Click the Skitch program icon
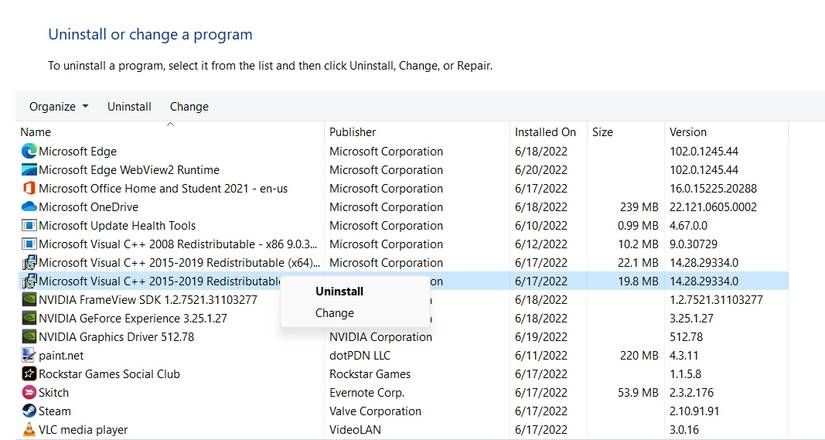This screenshot has width=825, height=440. 29,393
